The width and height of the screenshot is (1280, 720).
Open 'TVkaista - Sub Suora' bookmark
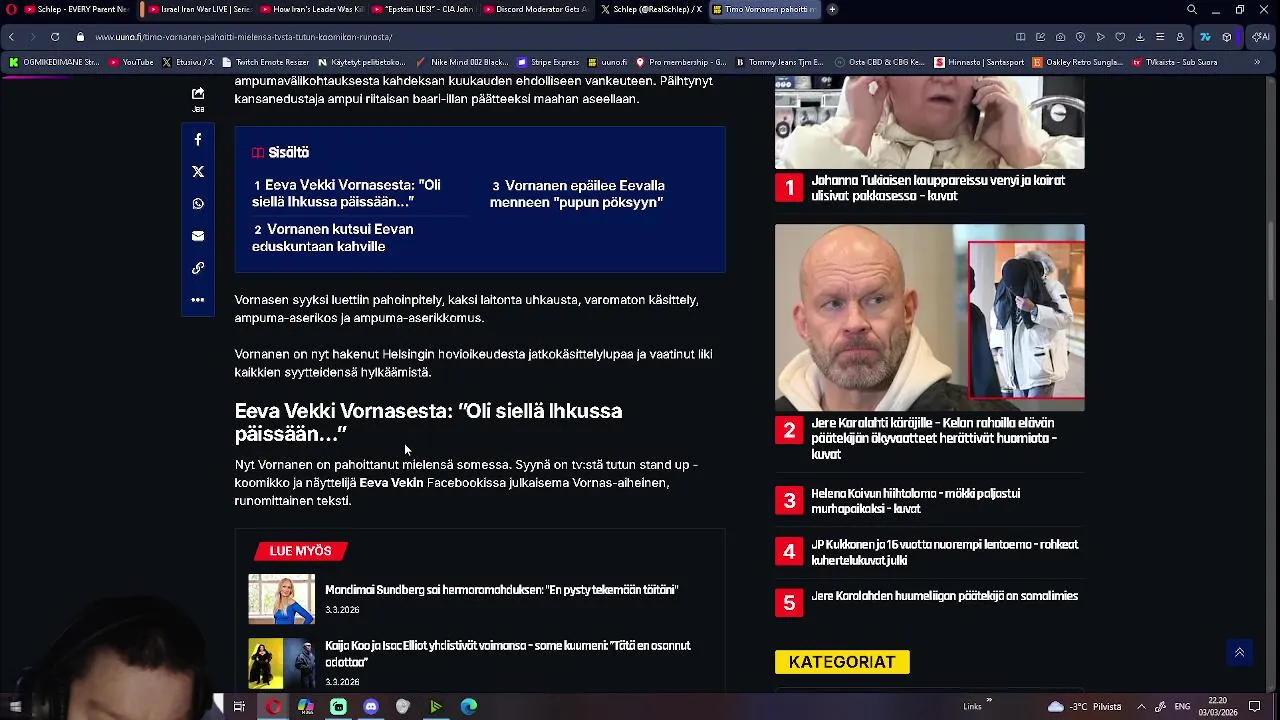1175,62
